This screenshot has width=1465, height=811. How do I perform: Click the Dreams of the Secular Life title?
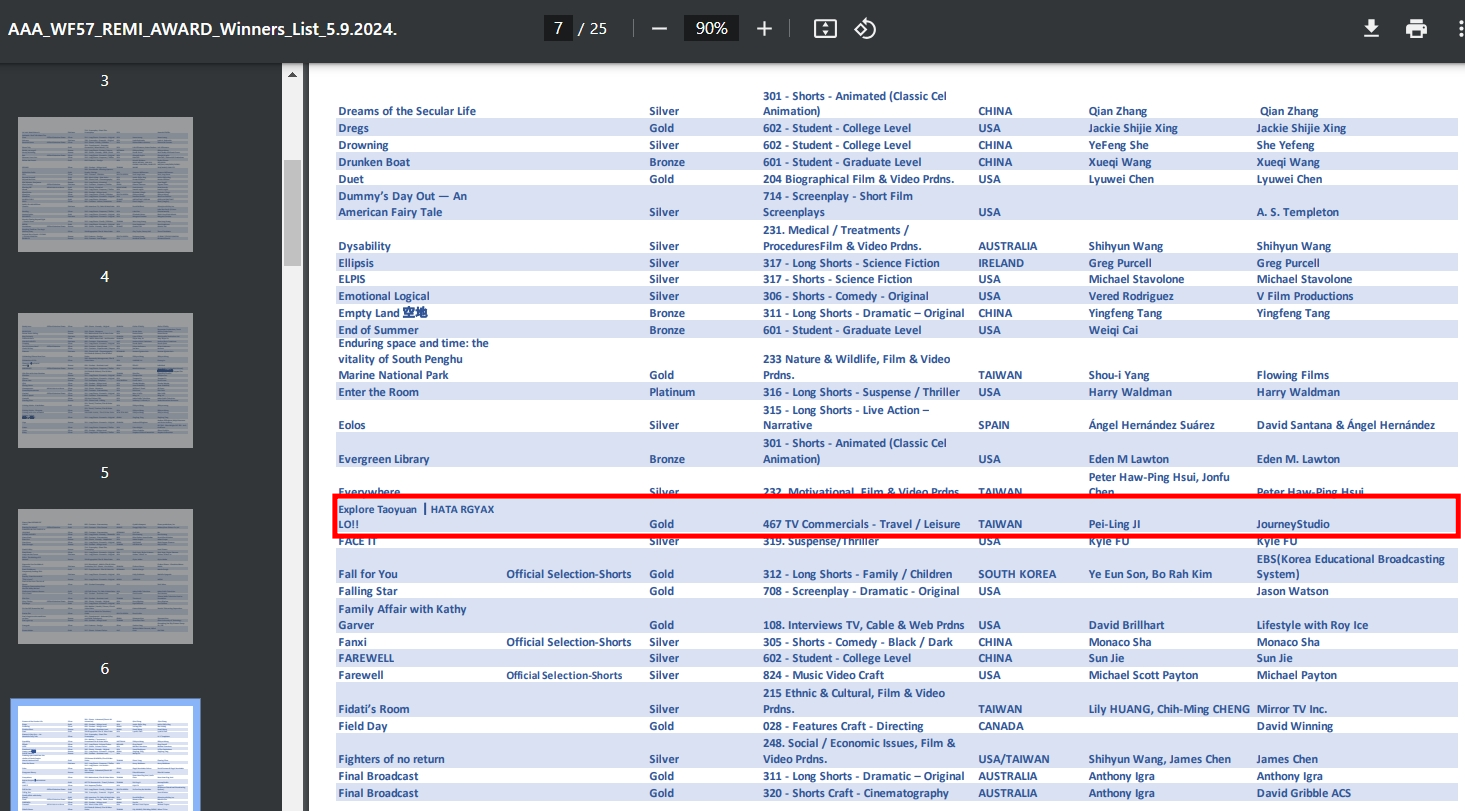click(407, 111)
